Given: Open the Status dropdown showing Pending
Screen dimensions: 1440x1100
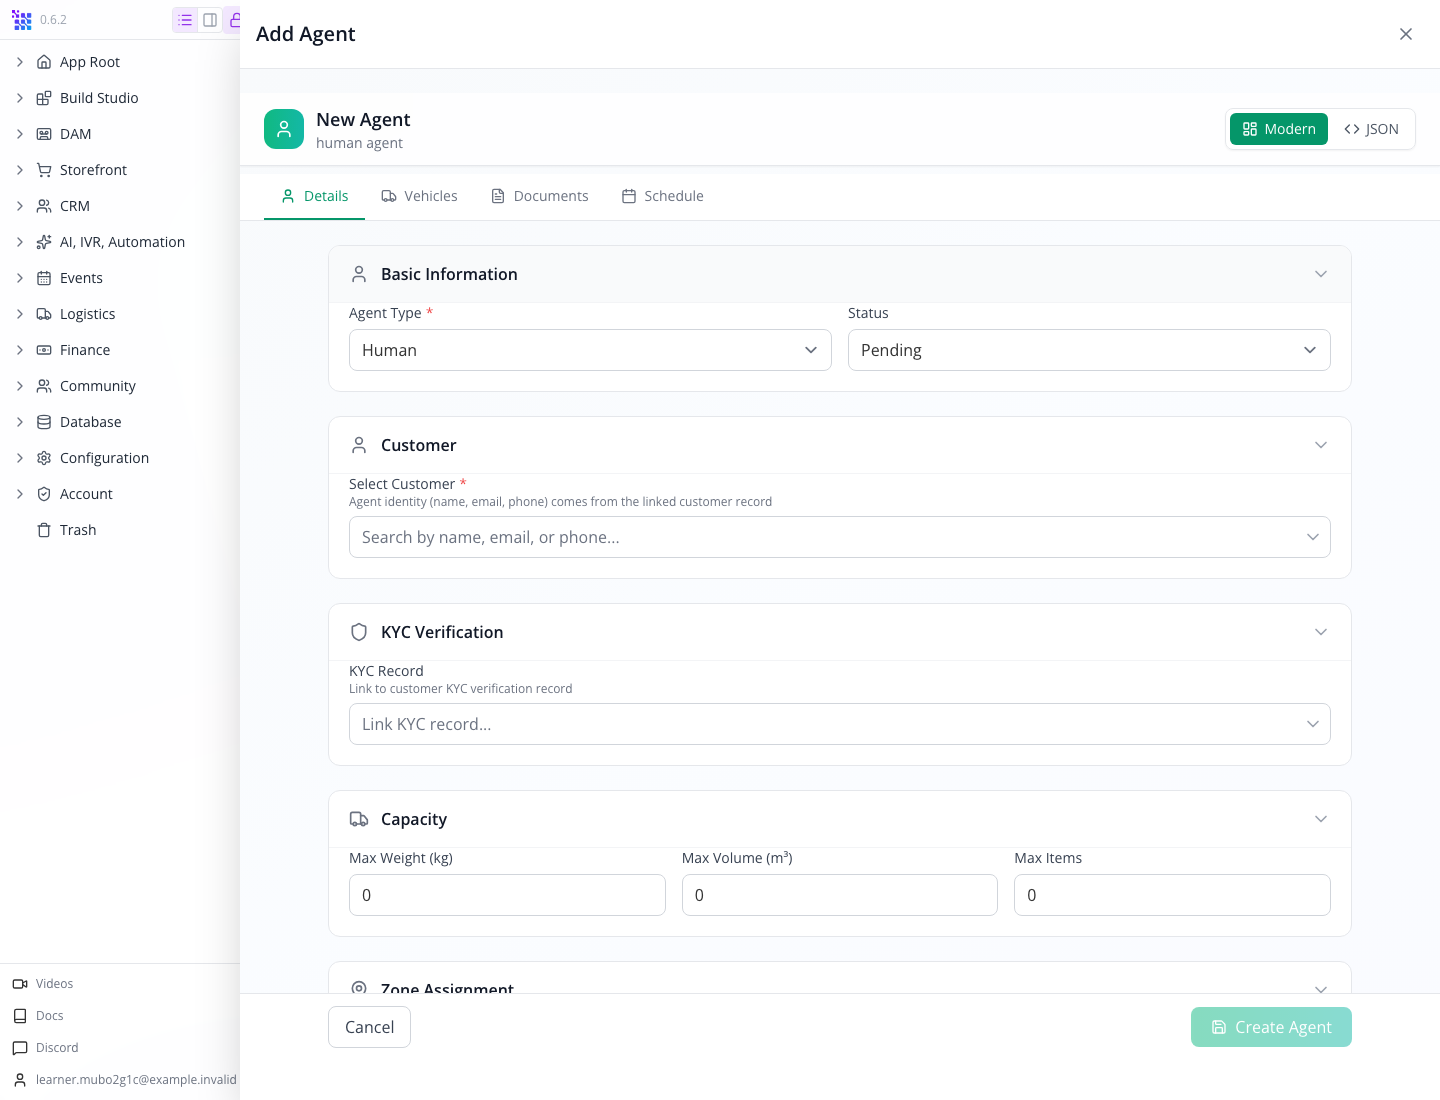Looking at the screenshot, I should pos(1089,350).
